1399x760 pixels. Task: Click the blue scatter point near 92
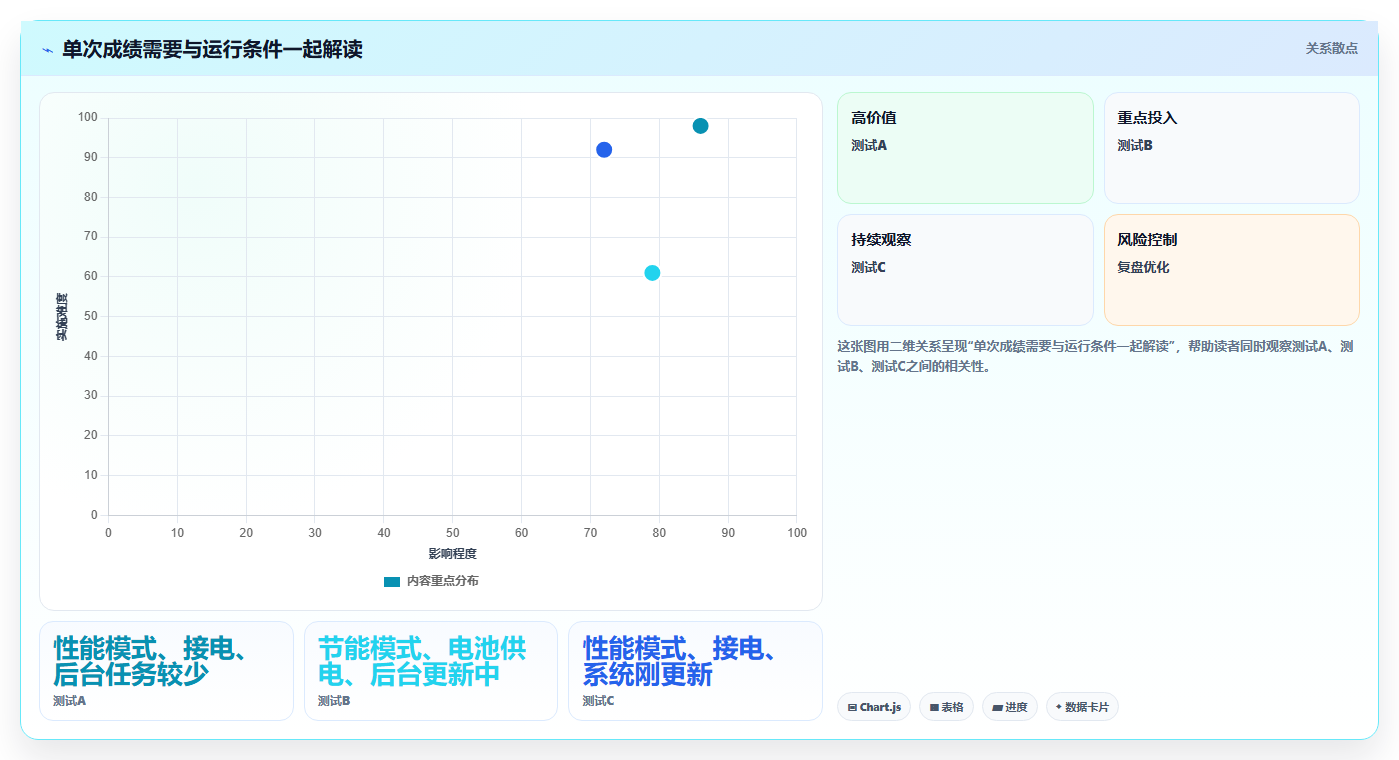click(x=604, y=150)
